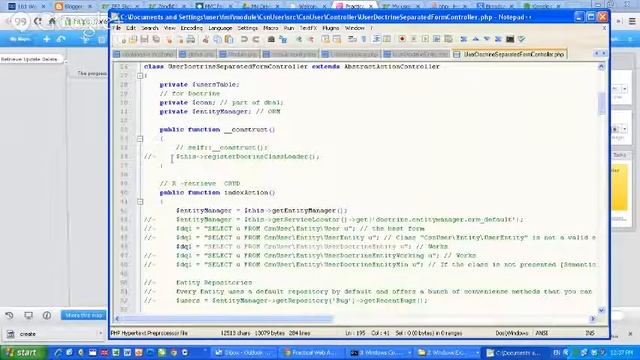
Task: Open 'Inbox - Outlook' from taskbar
Action: point(244,353)
